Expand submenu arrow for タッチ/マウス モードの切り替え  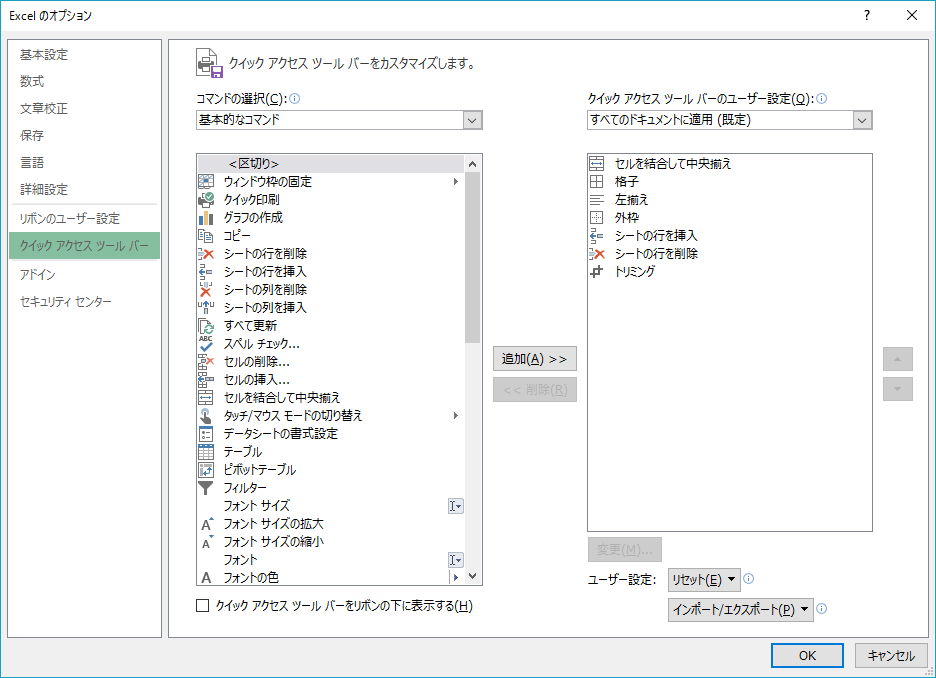coord(455,415)
